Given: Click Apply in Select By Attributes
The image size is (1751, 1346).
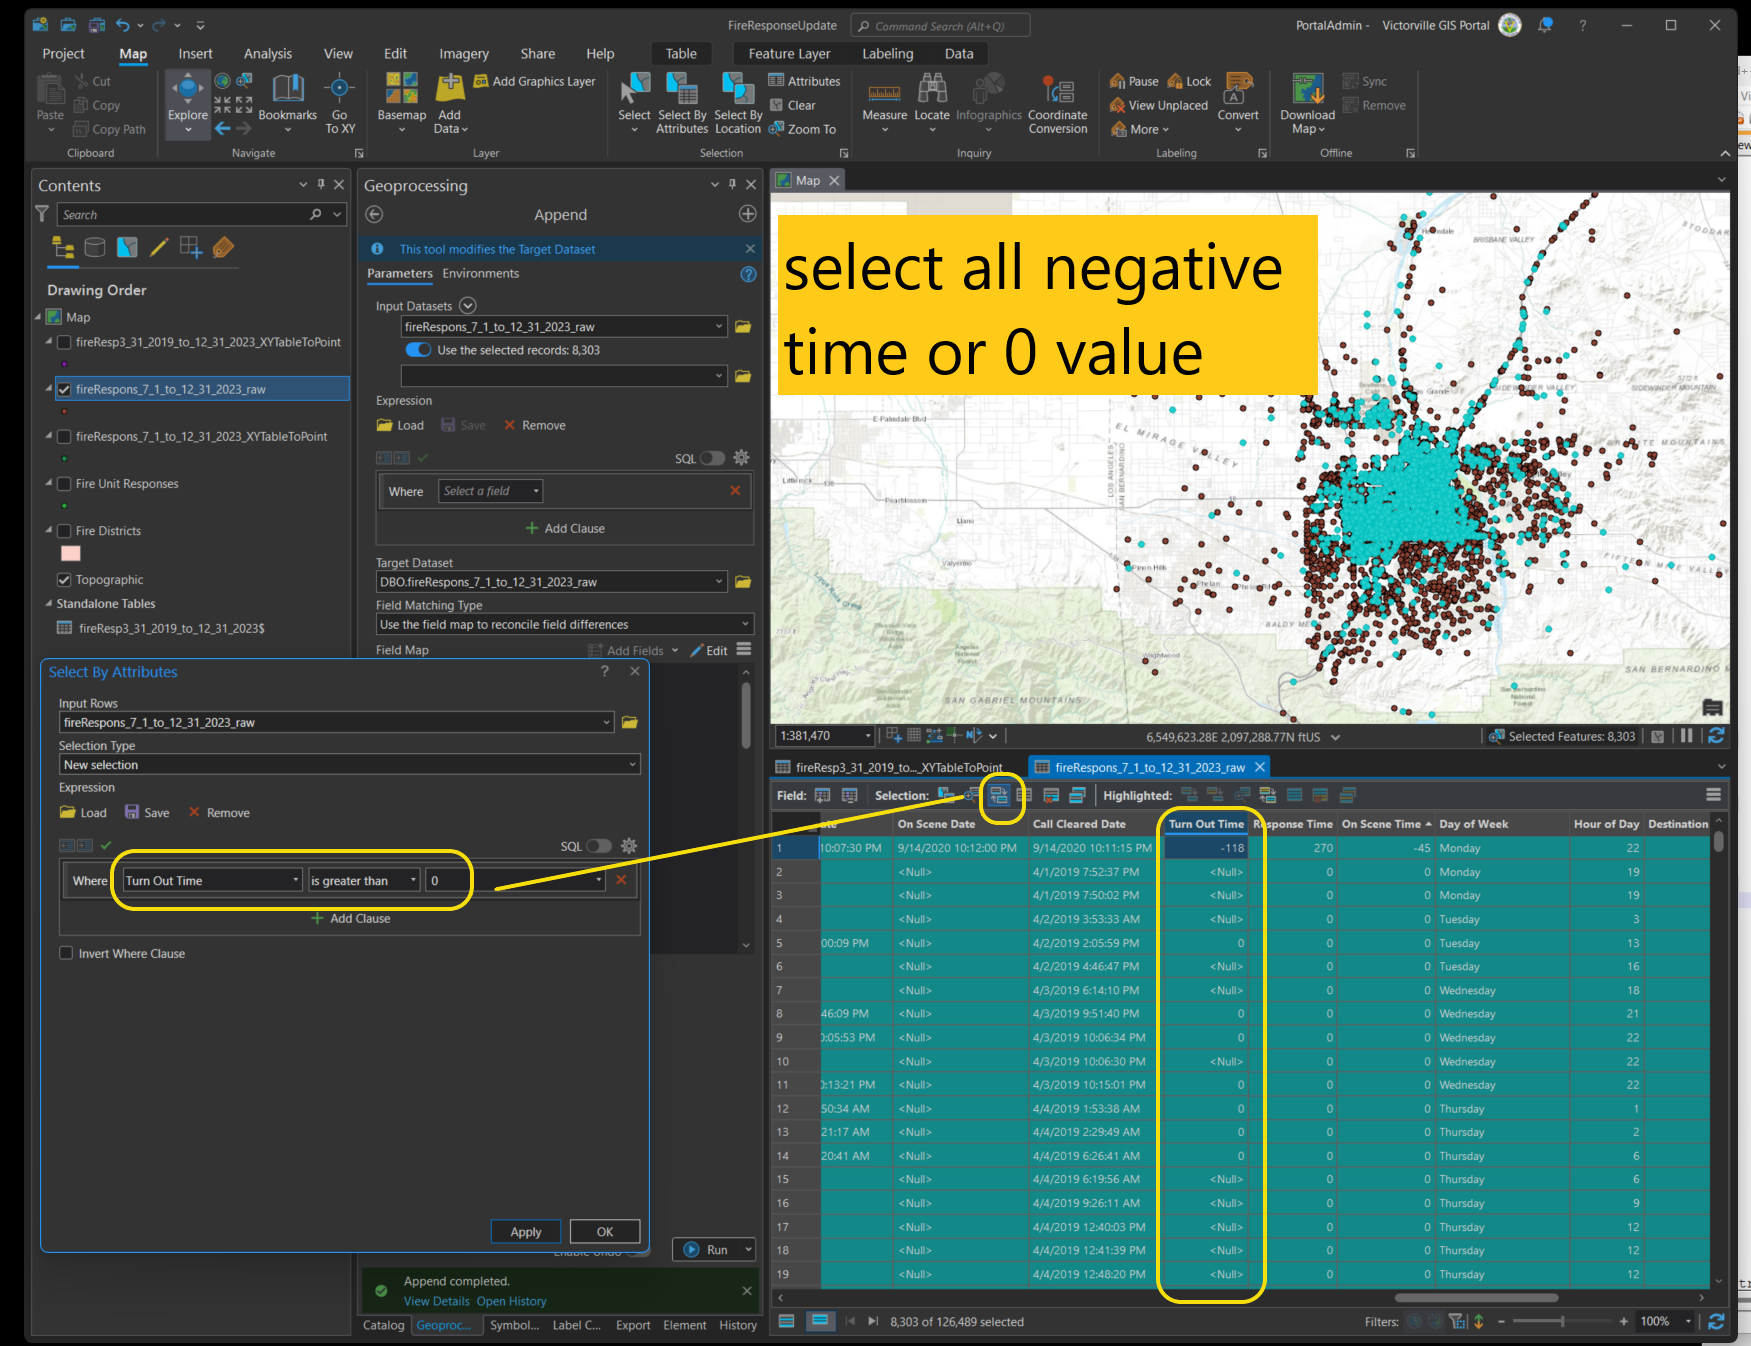Looking at the screenshot, I should 526,1232.
